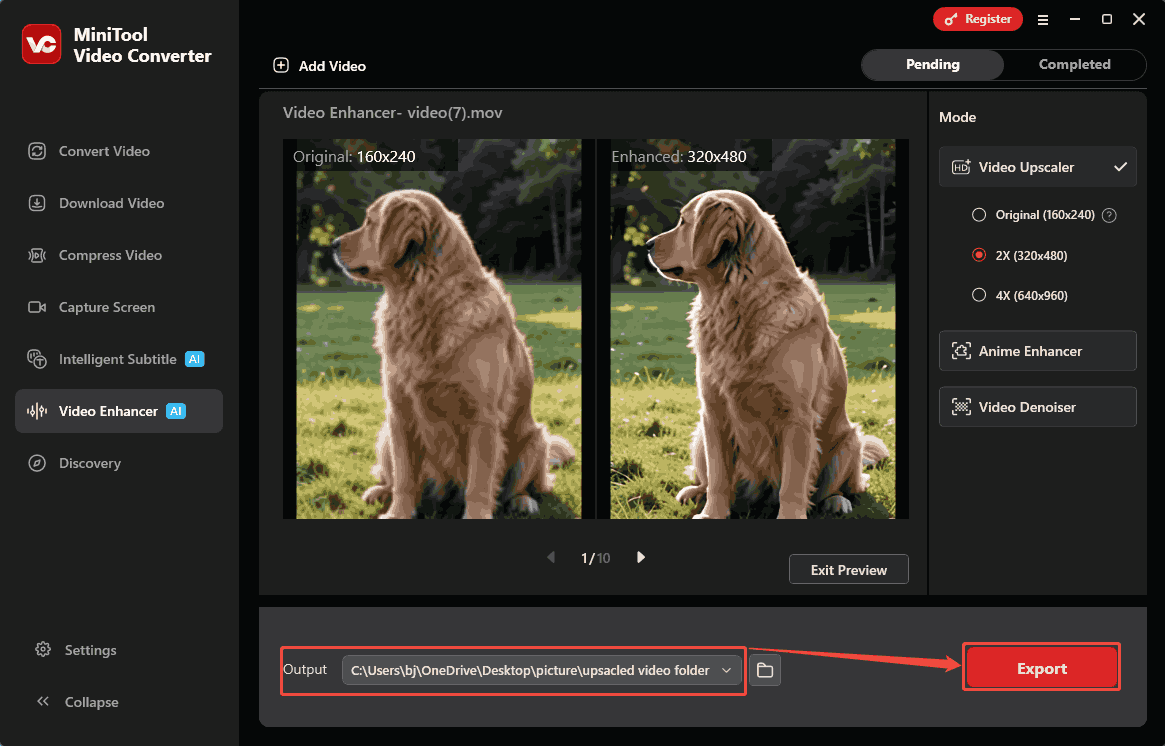Advance to the next preview frame
The image size is (1165, 746).
(641, 557)
